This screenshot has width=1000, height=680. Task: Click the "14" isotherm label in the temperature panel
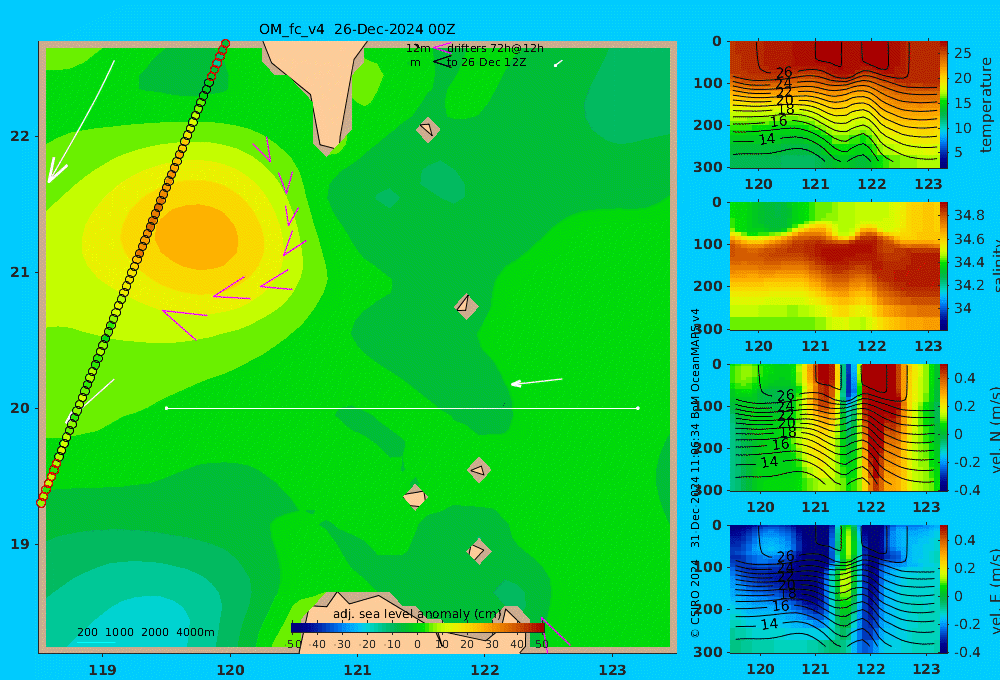[x=767, y=138]
